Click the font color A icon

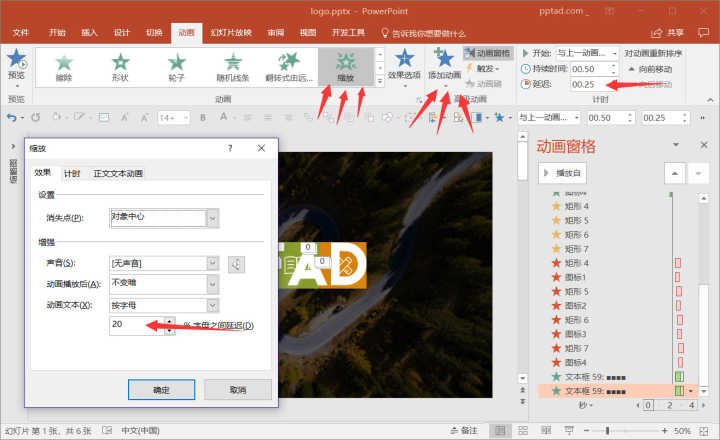point(223,118)
